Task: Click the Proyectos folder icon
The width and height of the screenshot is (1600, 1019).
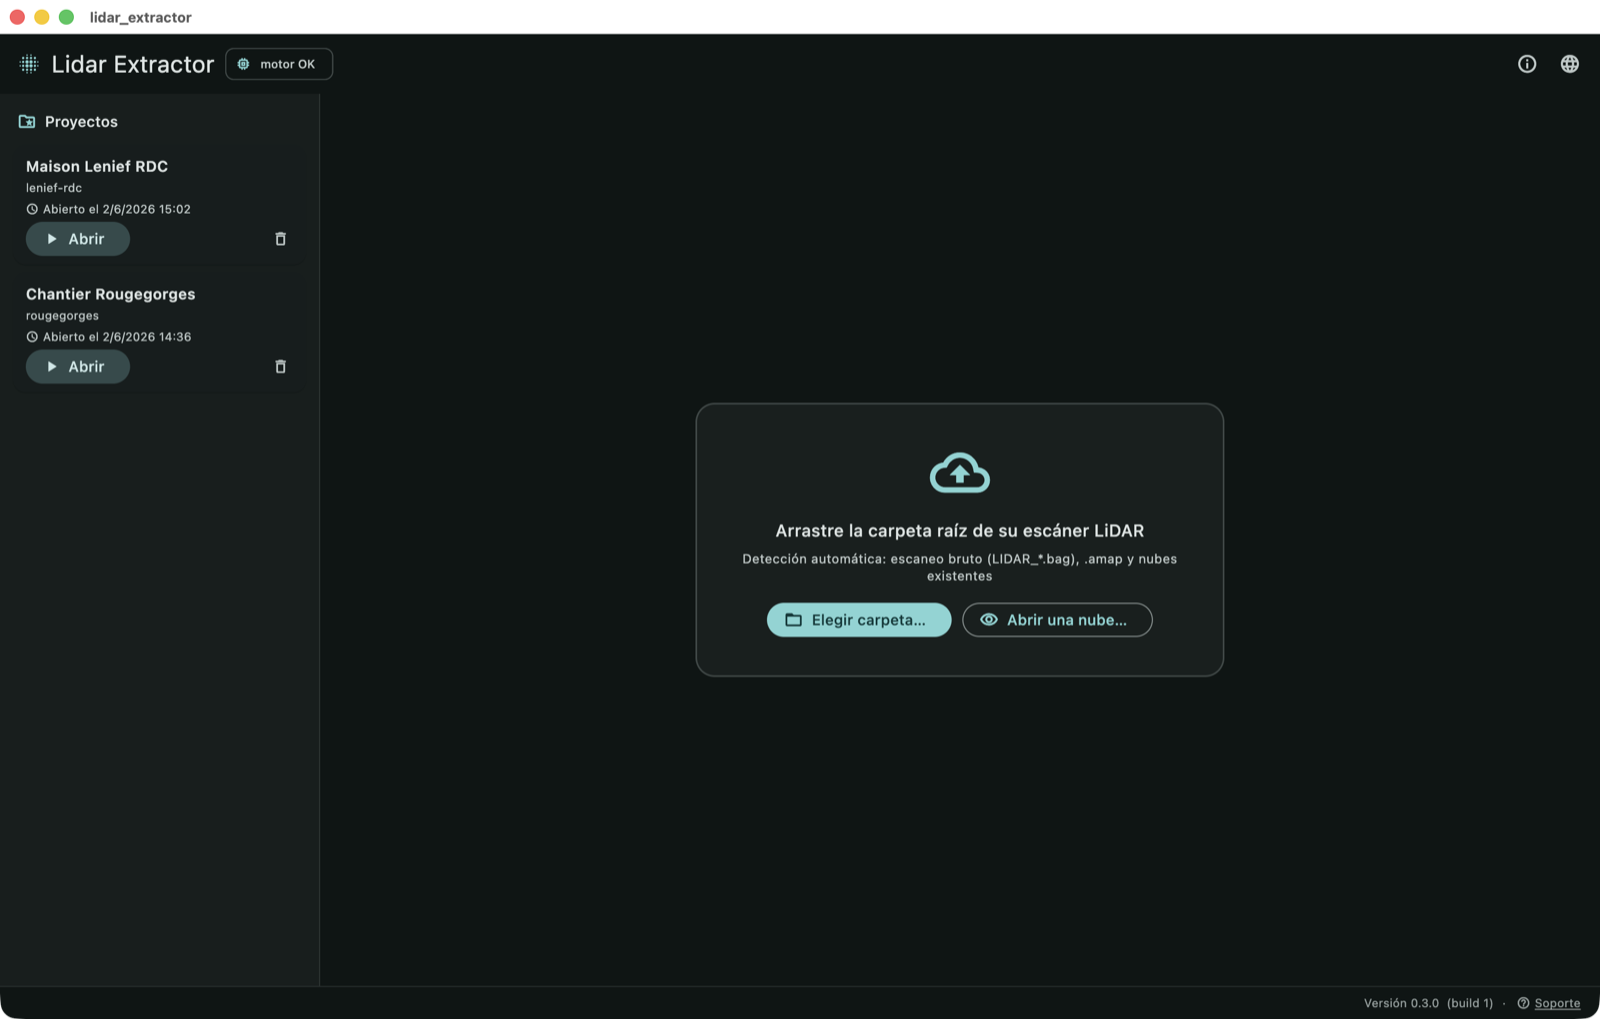Action: [27, 122]
